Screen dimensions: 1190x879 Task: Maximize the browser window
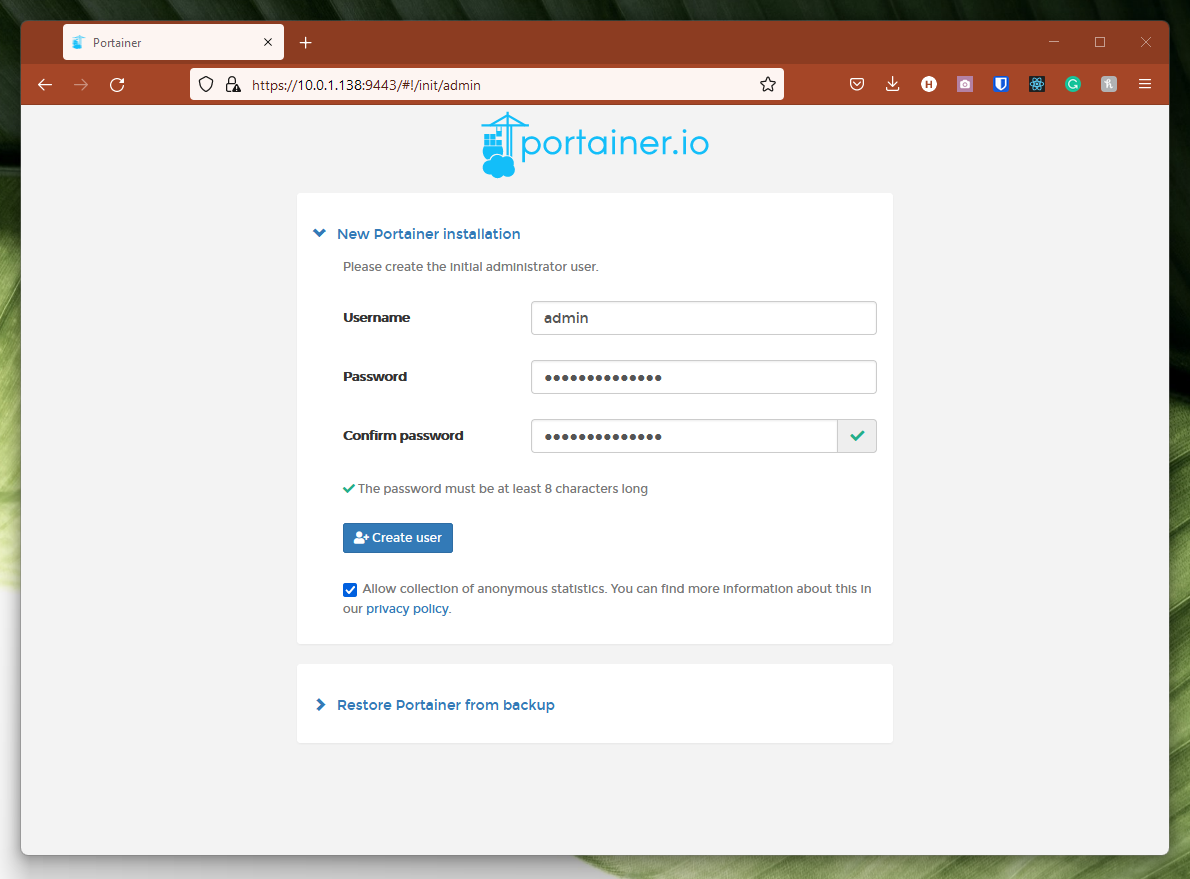pyautogui.click(x=1100, y=43)
